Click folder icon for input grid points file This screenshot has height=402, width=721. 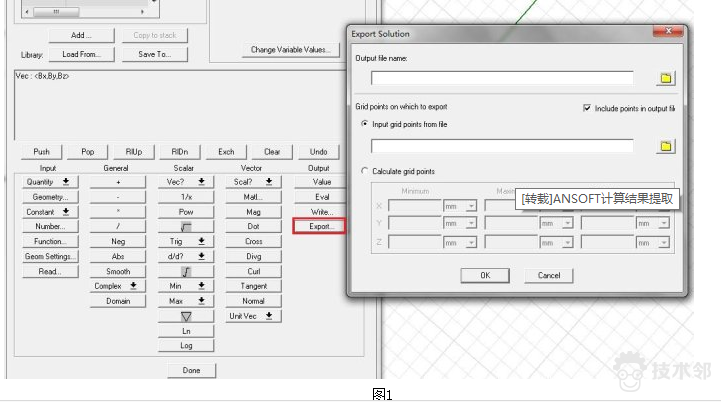(666, 146)
